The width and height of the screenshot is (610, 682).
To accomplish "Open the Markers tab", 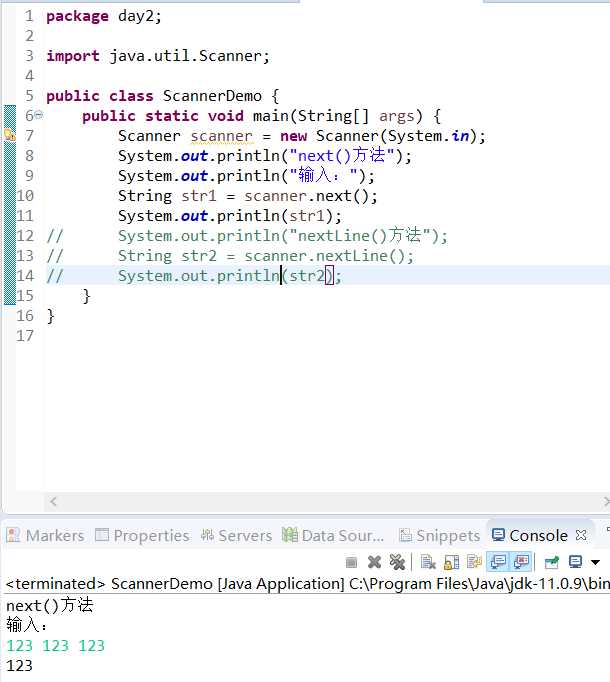I will pos(45,535).
